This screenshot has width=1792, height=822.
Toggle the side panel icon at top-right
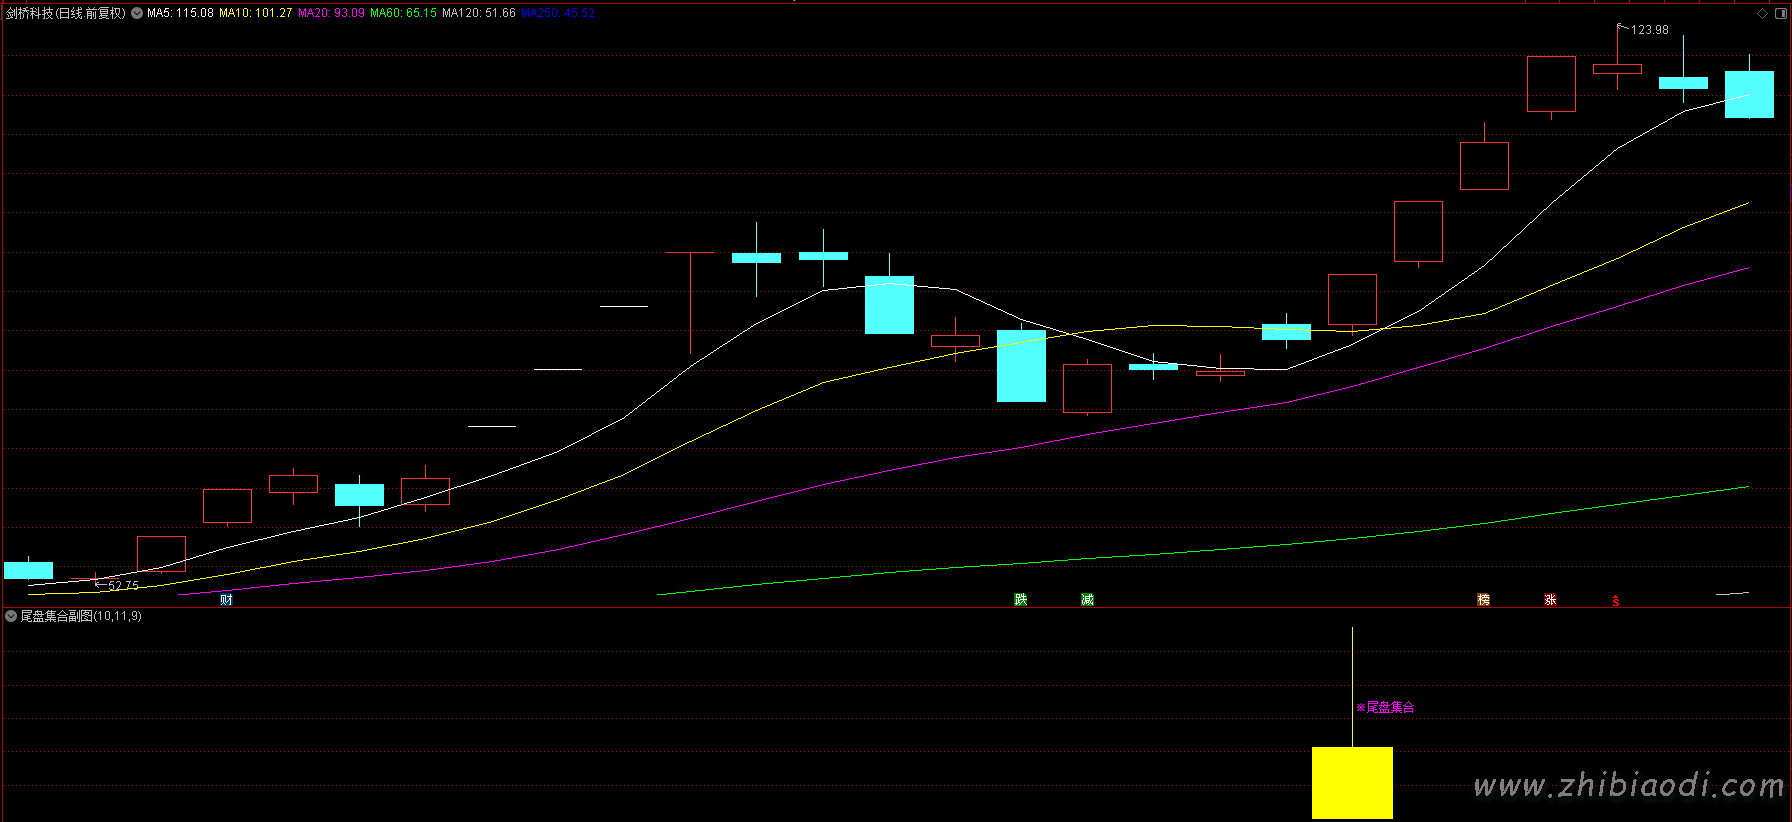click(x=1780, y=13)
